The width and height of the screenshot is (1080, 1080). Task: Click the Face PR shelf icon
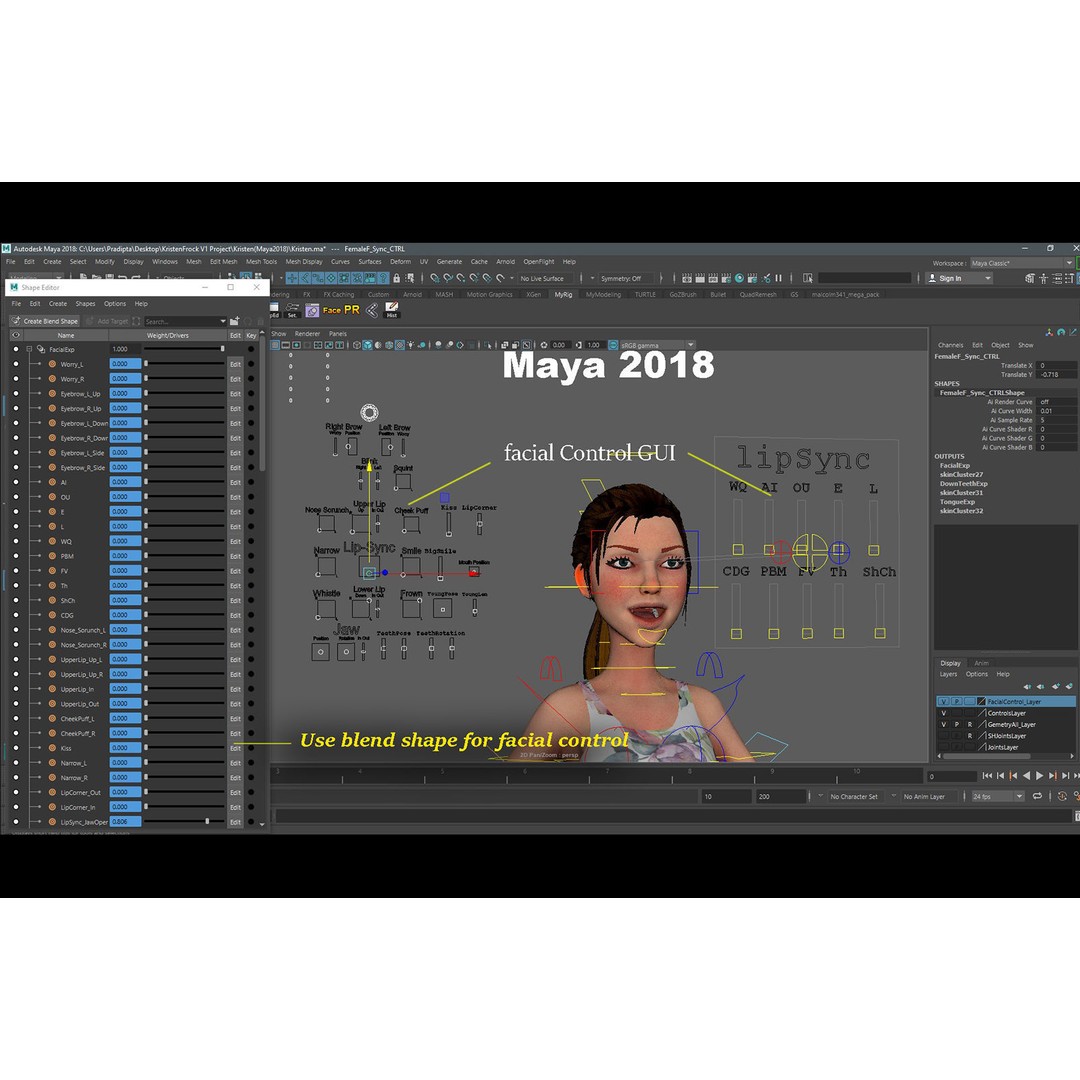(x=341, y=310)
